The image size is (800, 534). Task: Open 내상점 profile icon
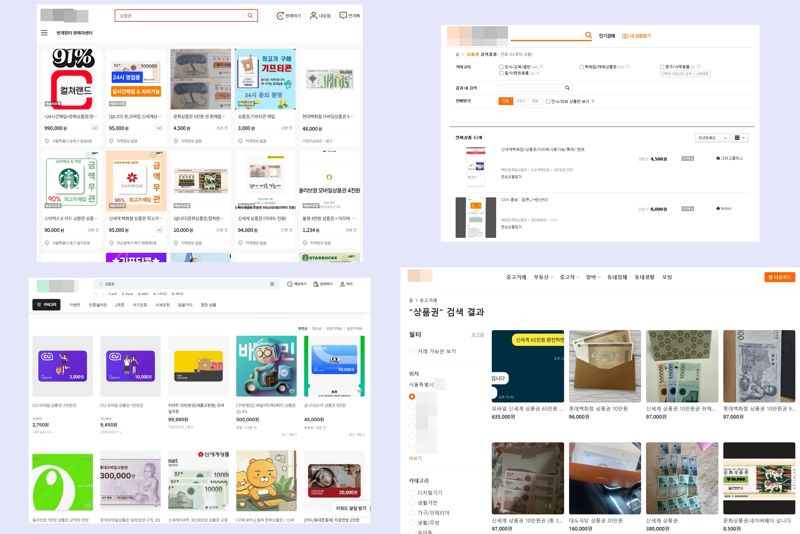(x=314, y=16)
